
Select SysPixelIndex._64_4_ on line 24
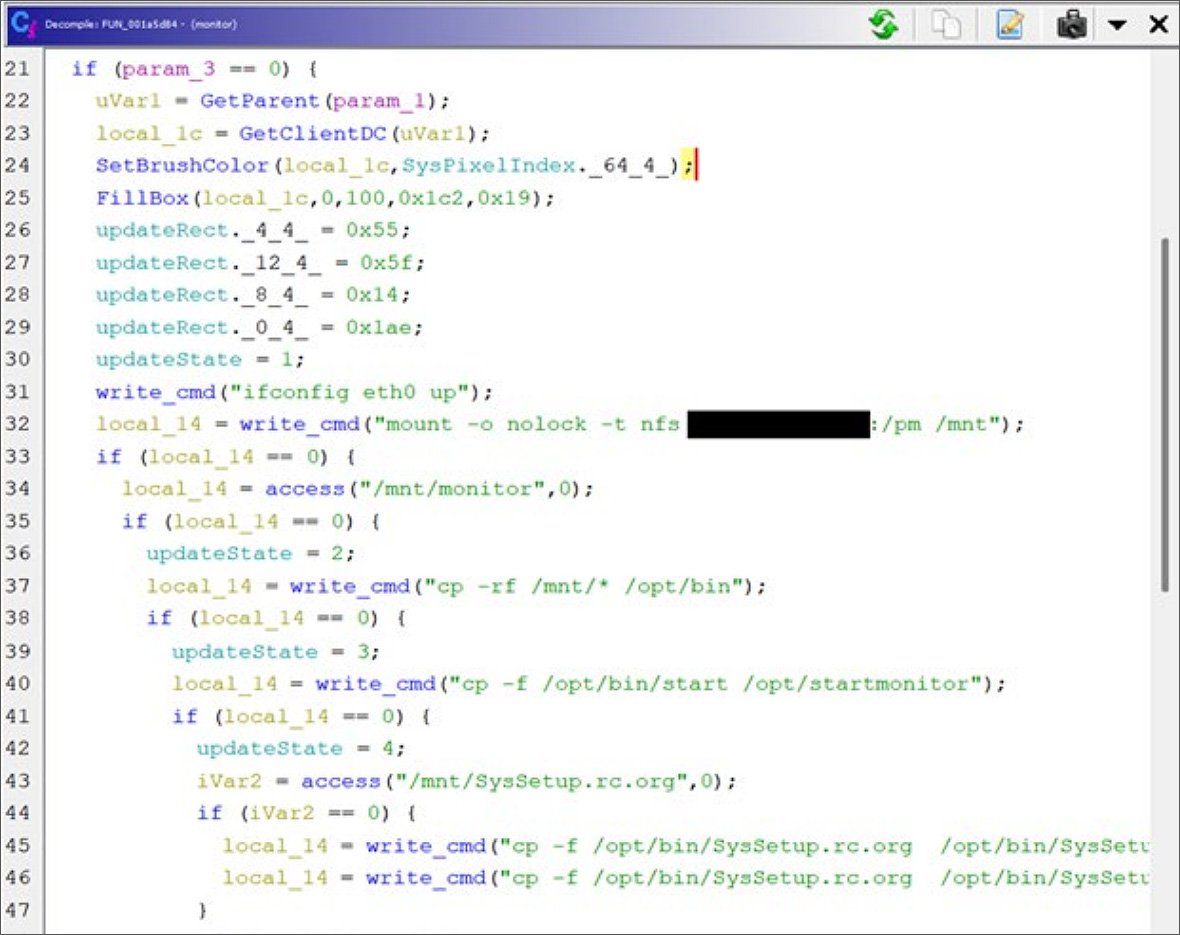pyautogui.click(x=535, y=166)
